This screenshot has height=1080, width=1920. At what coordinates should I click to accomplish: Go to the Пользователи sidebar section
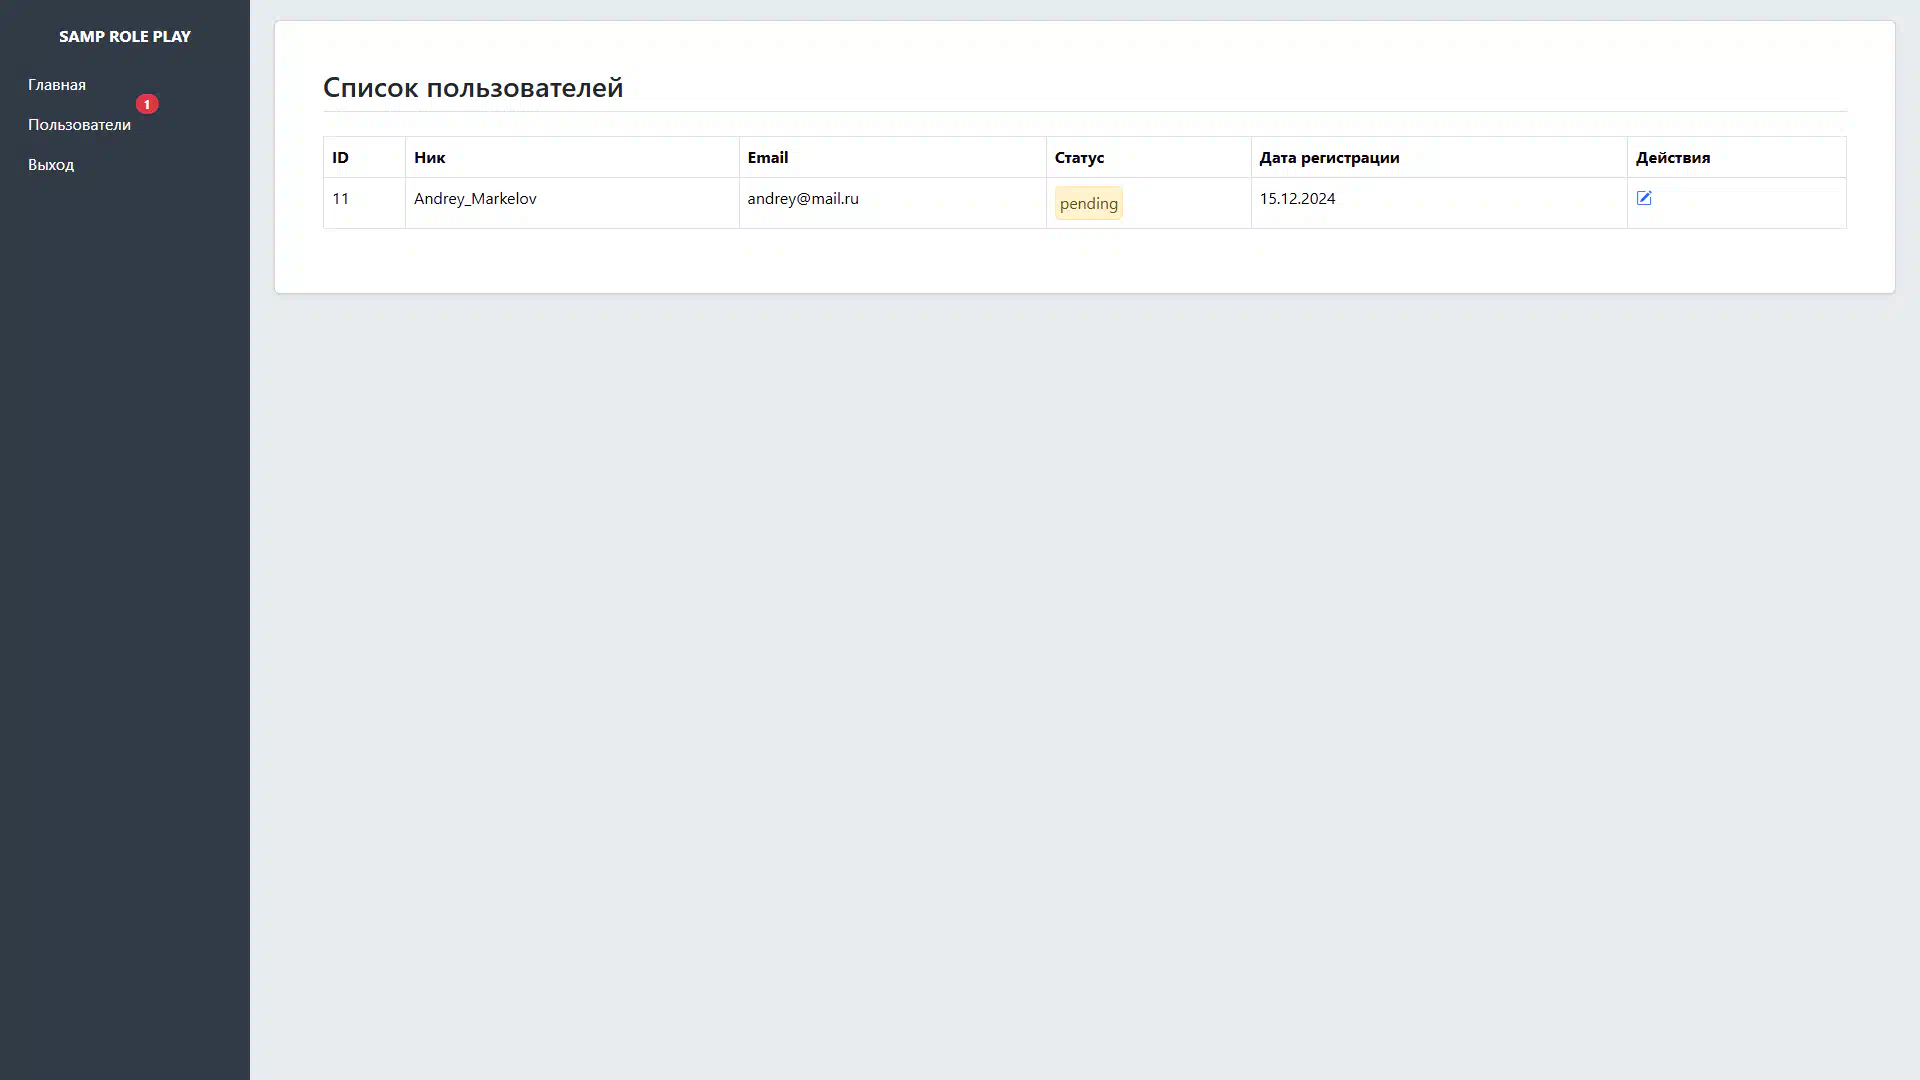pos(79,125)
